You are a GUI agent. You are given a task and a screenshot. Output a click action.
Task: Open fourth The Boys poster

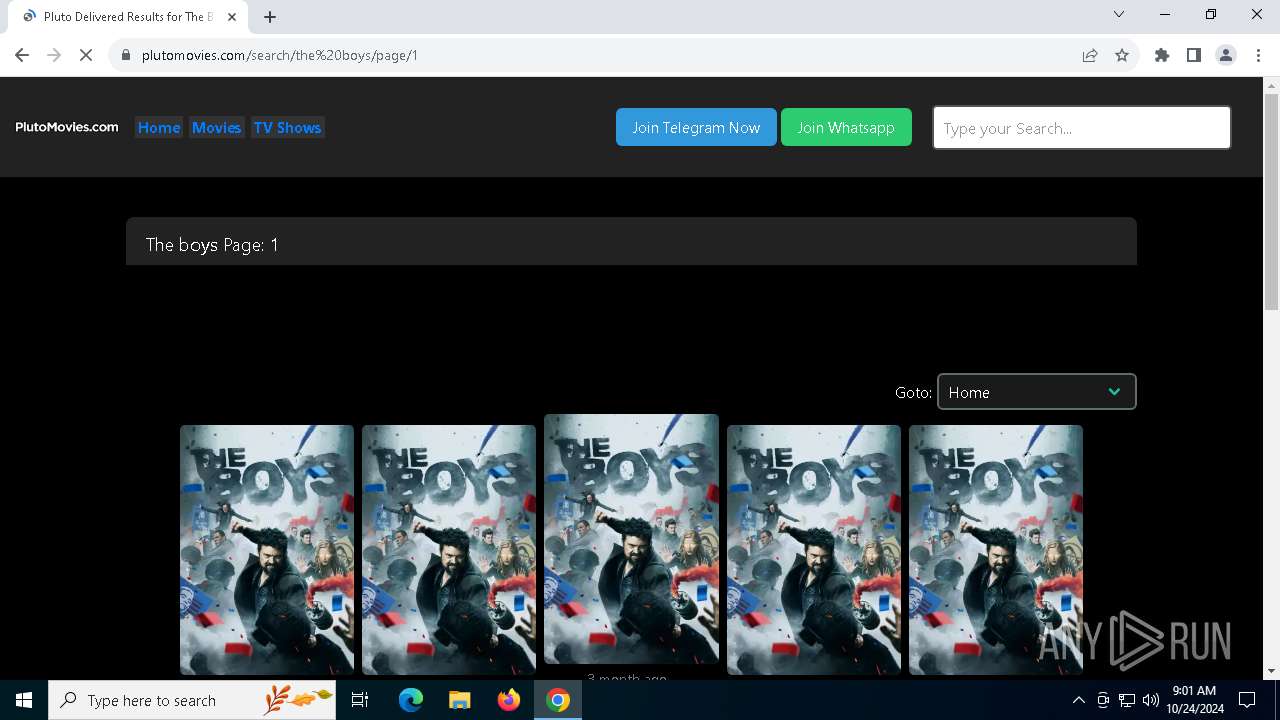point(814,550)
